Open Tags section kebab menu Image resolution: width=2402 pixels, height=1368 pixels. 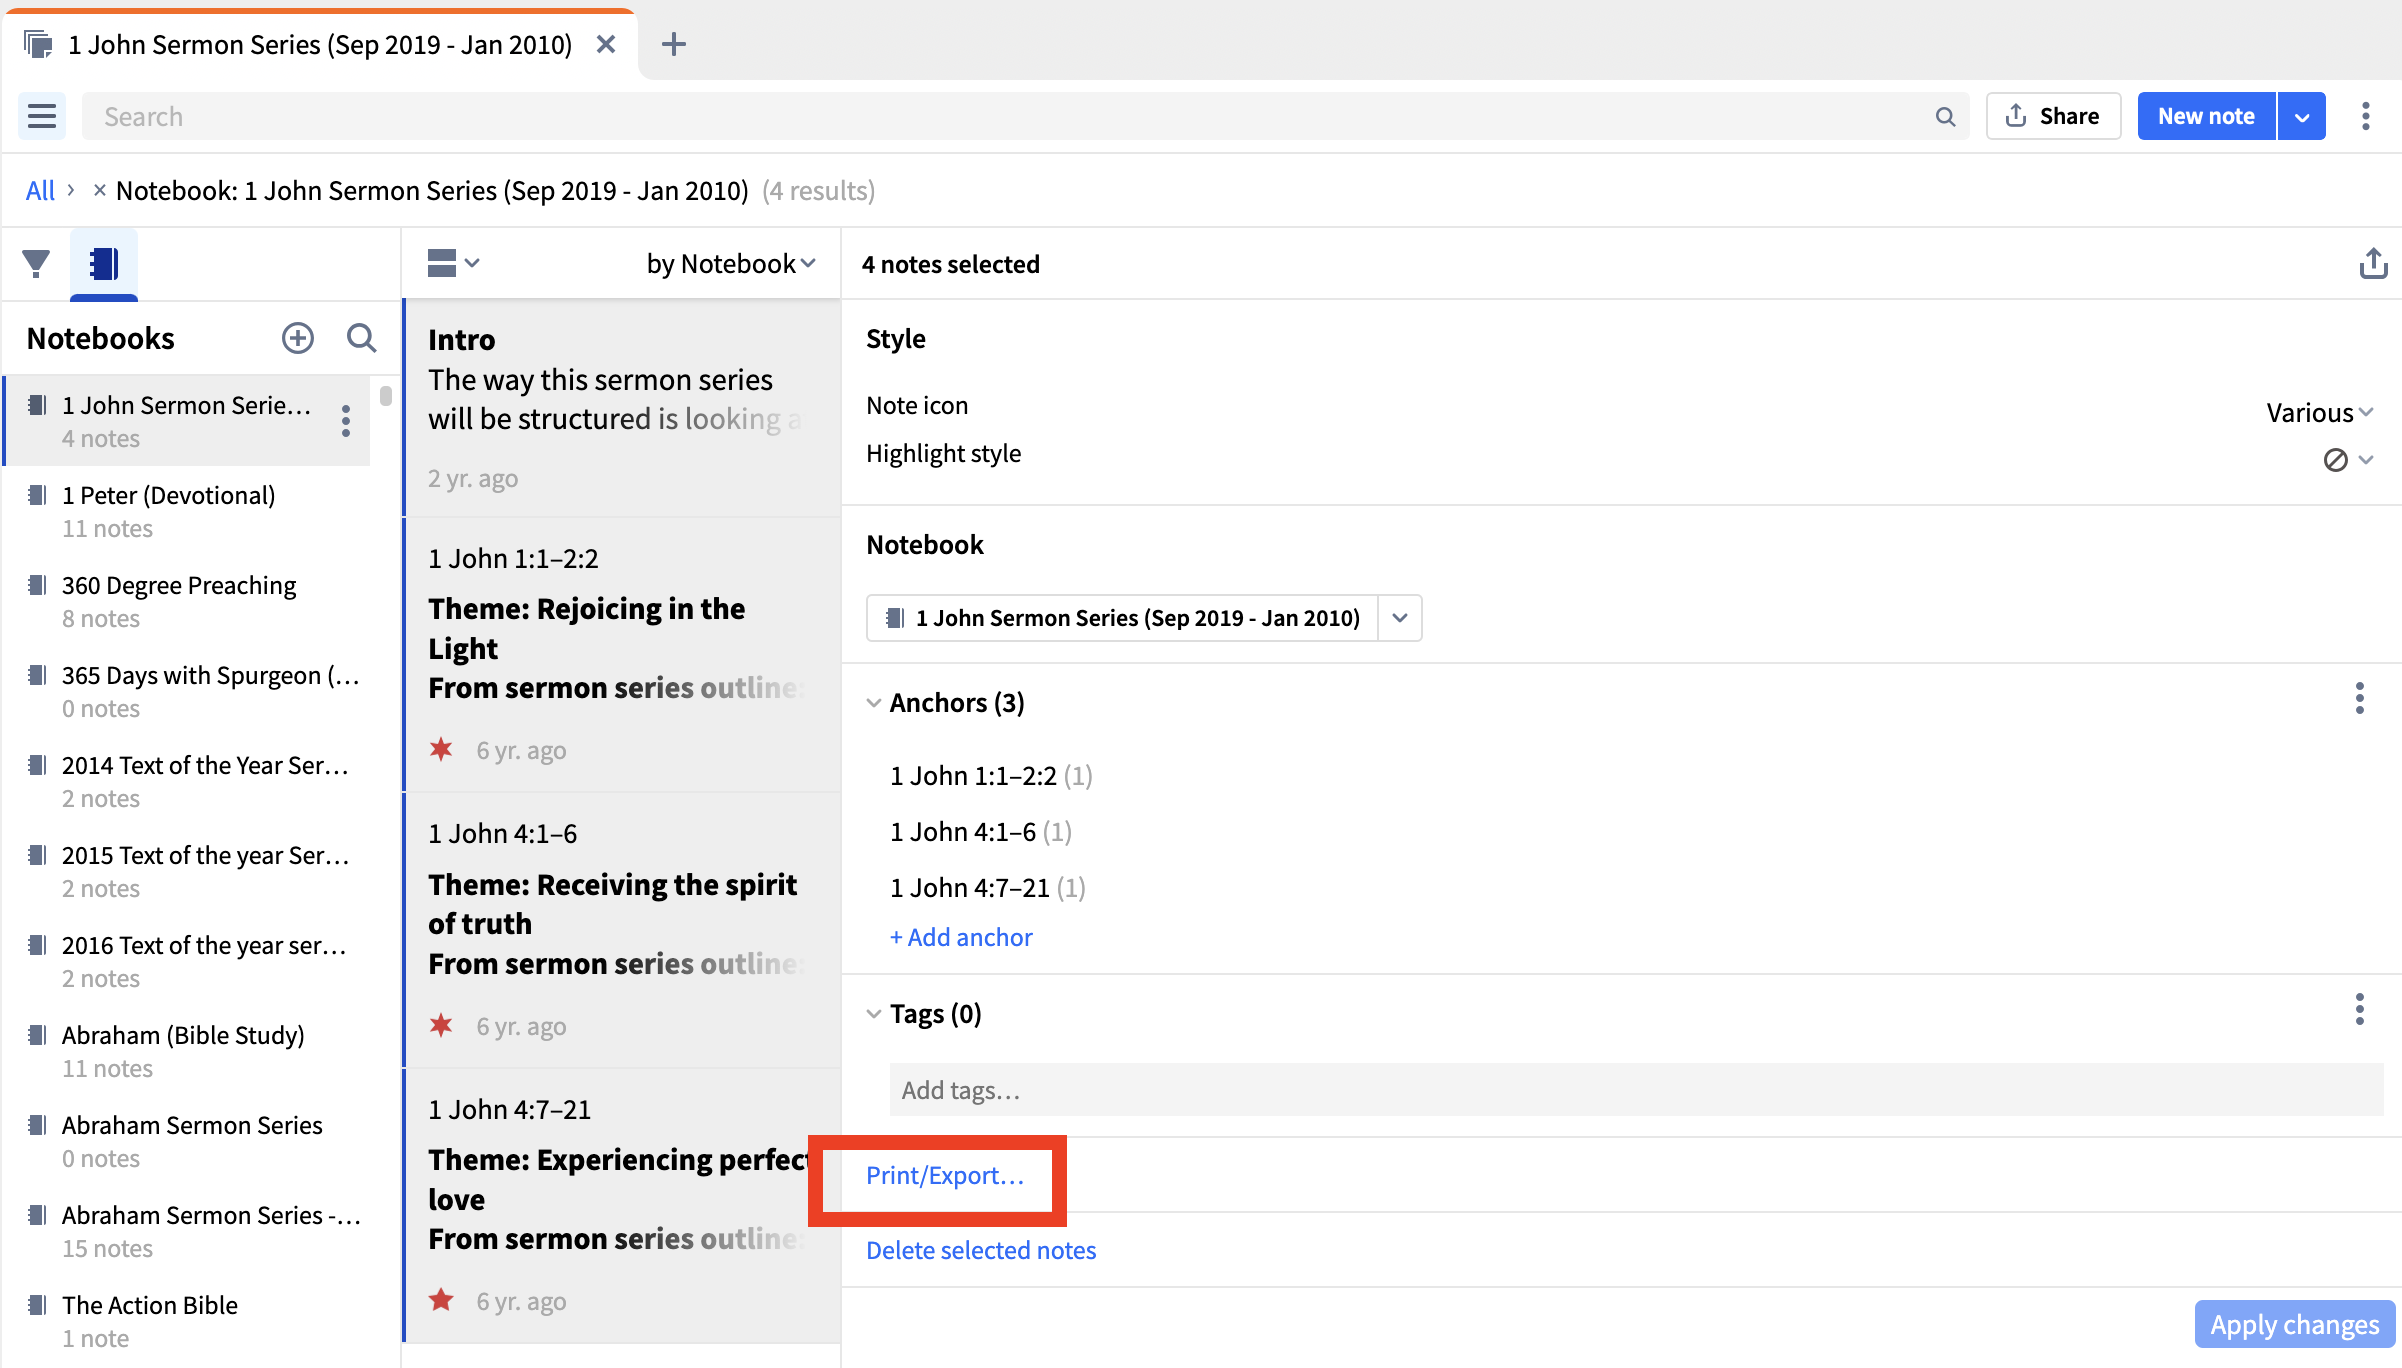[2359, 1009]
